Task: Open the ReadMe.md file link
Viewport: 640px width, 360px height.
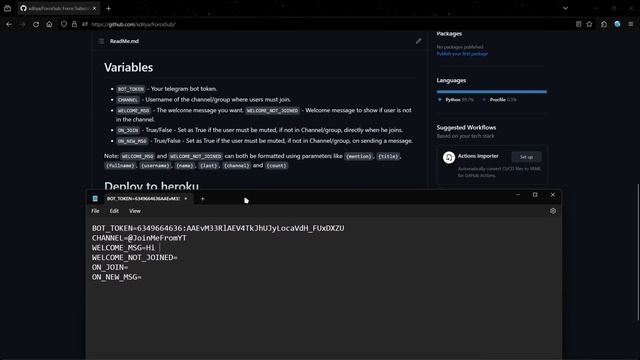Action: [124, 41]
